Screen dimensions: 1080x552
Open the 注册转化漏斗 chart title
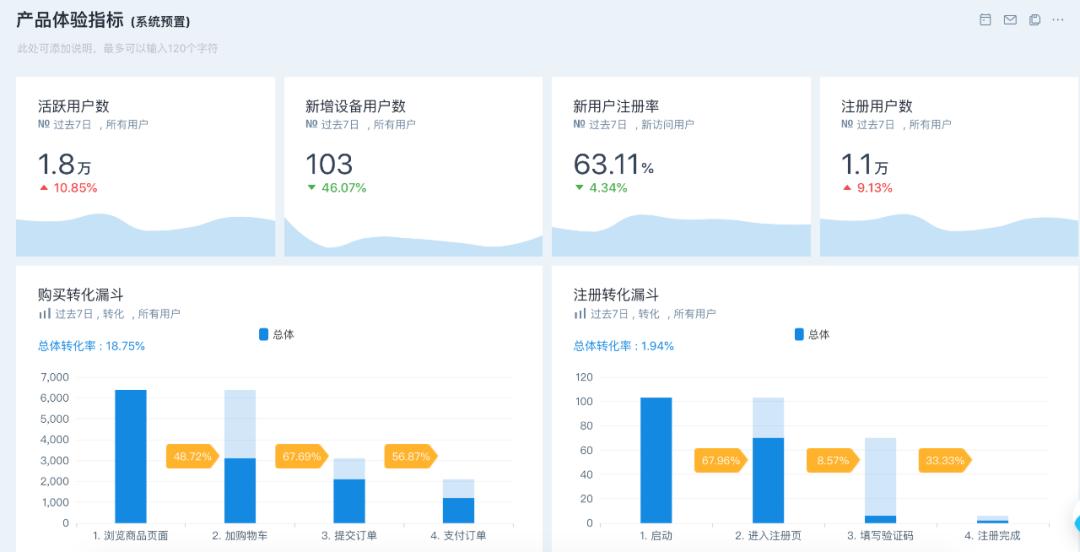(616, 295)
